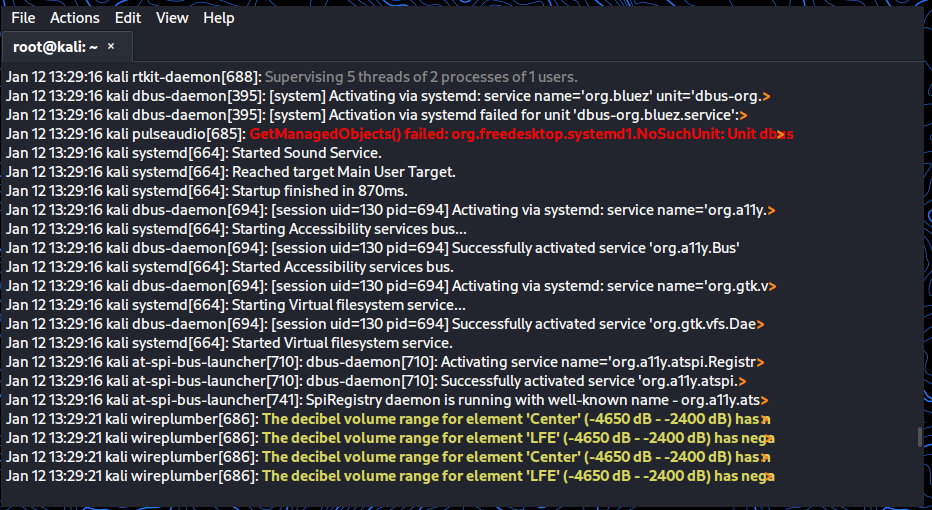Viewport: 932px width, 510px height.
Task: Open the Edit menu
Action: (x=128, y=18)
